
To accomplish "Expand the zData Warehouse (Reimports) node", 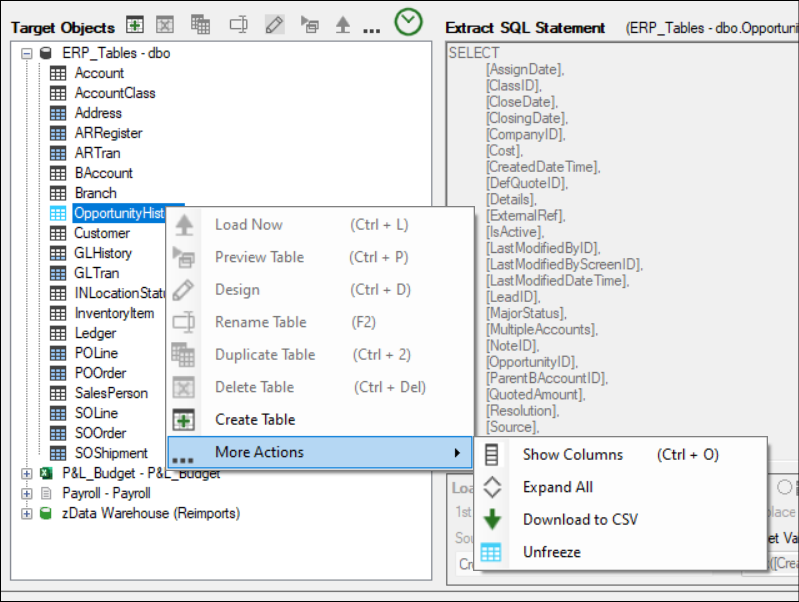I will point(26,513).
